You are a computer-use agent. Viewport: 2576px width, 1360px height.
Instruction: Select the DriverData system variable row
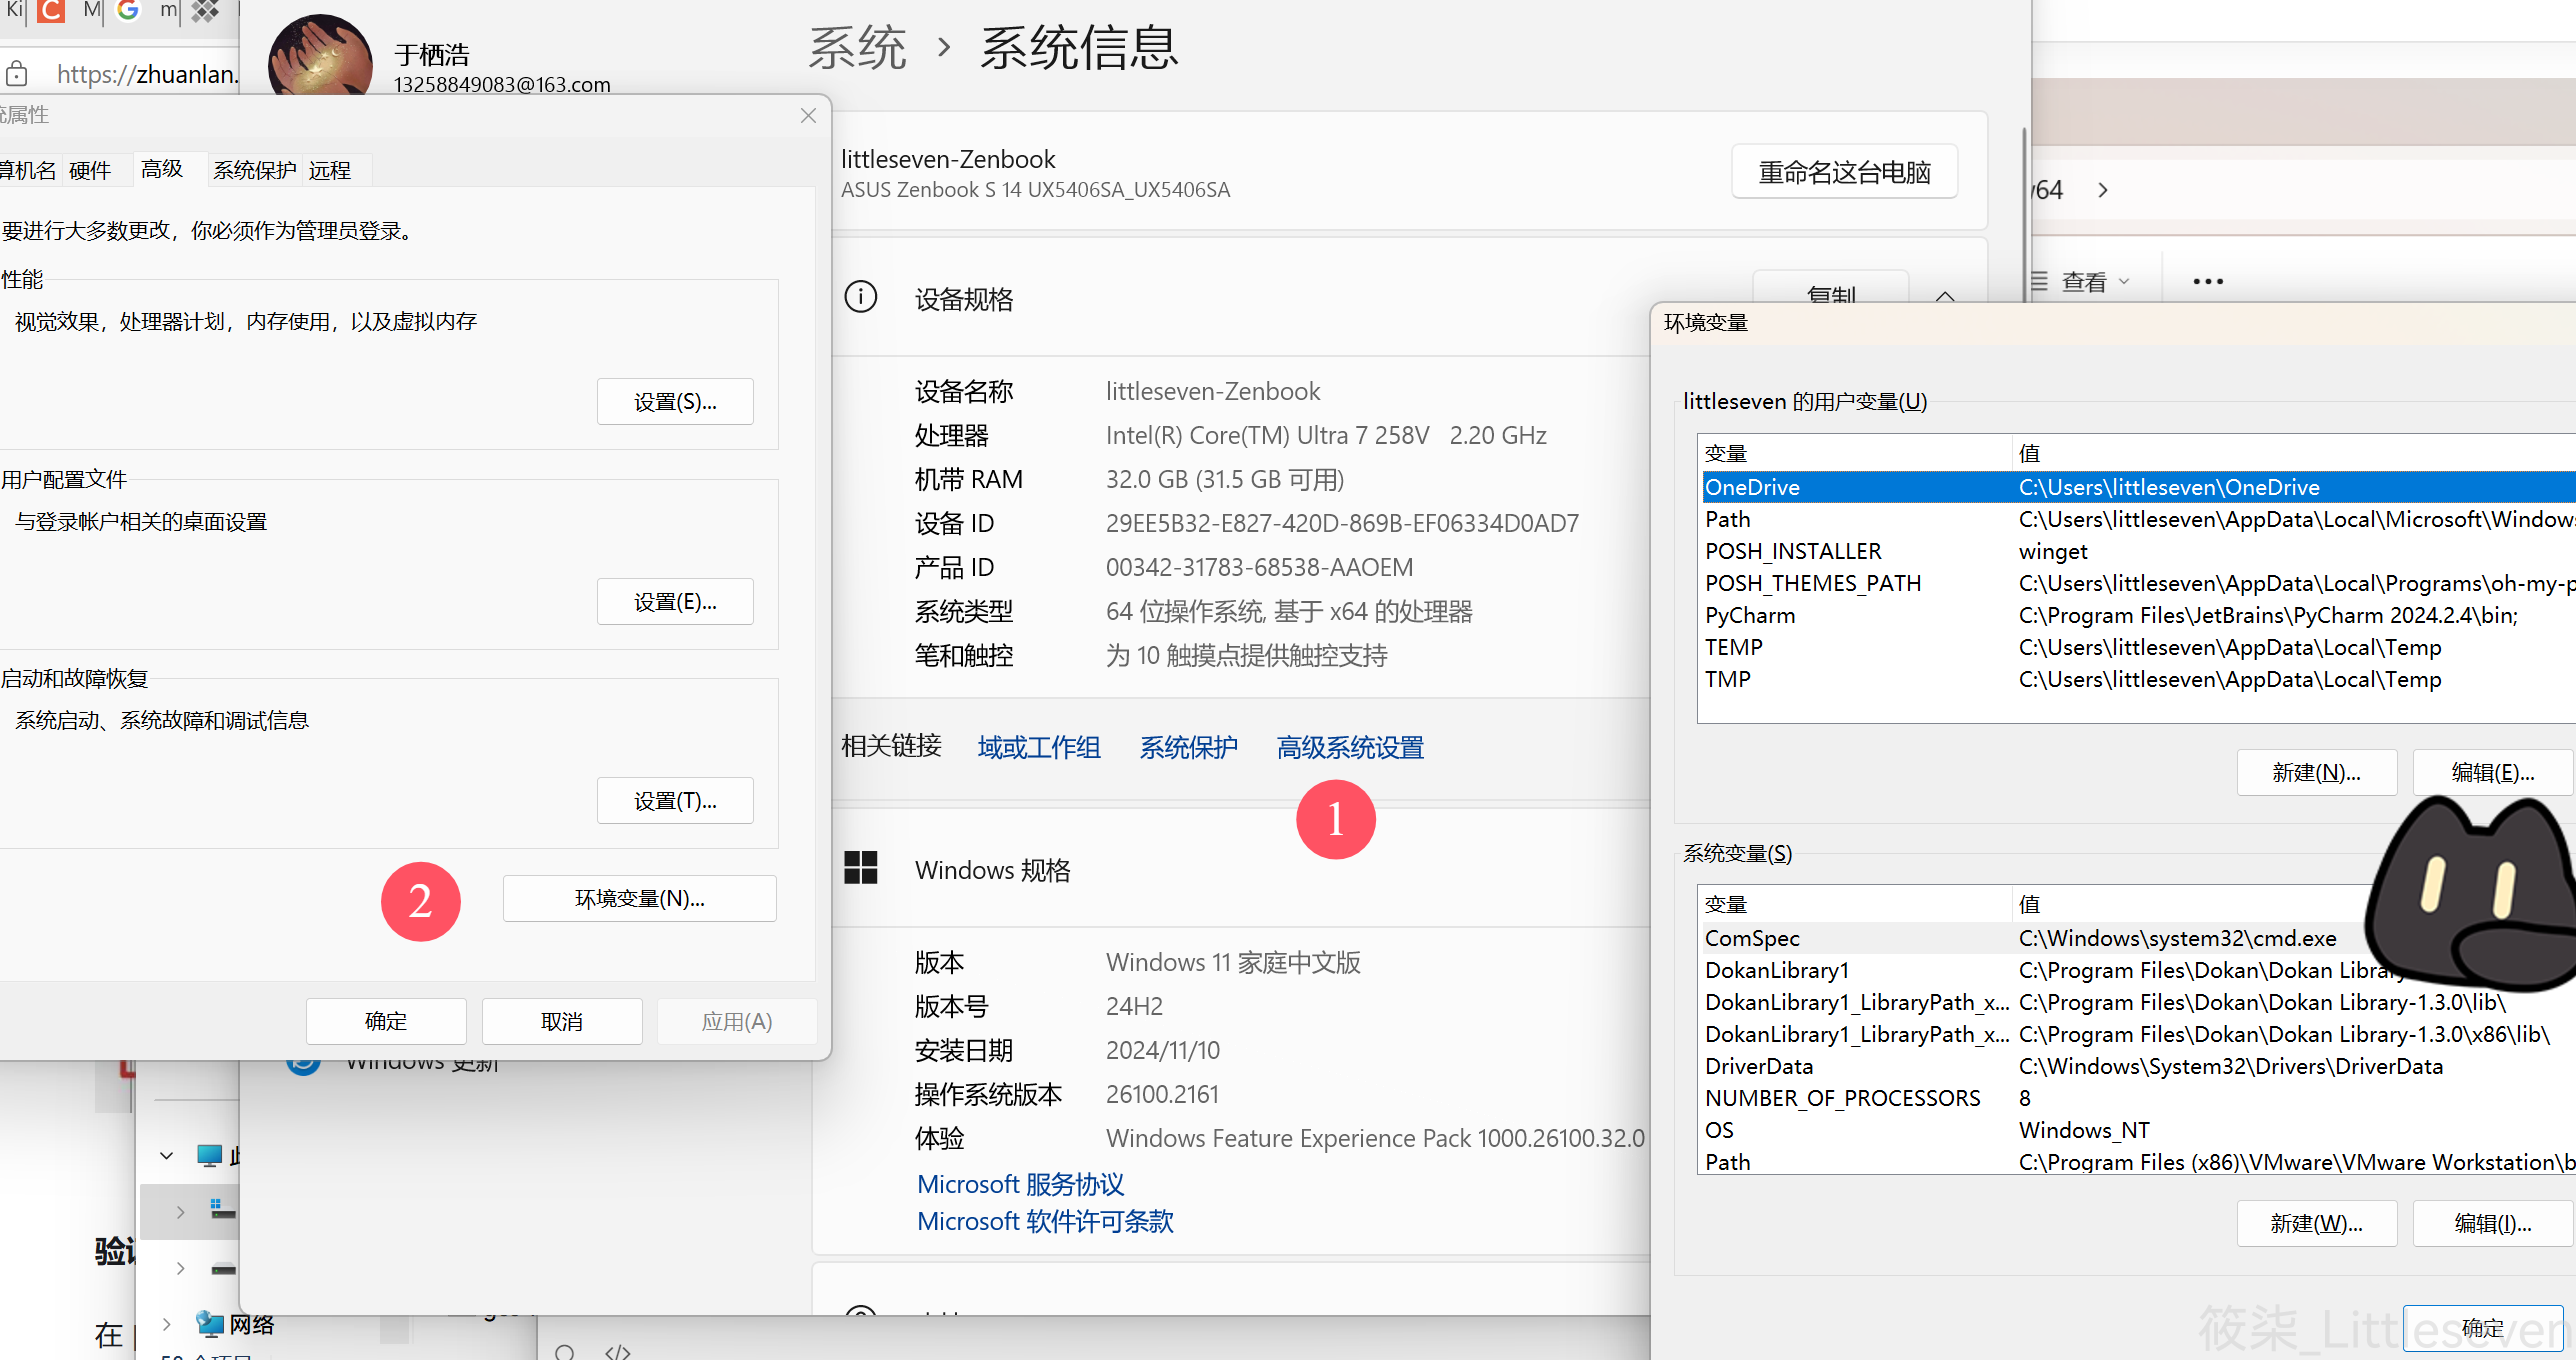(x=2138, y=1066)
